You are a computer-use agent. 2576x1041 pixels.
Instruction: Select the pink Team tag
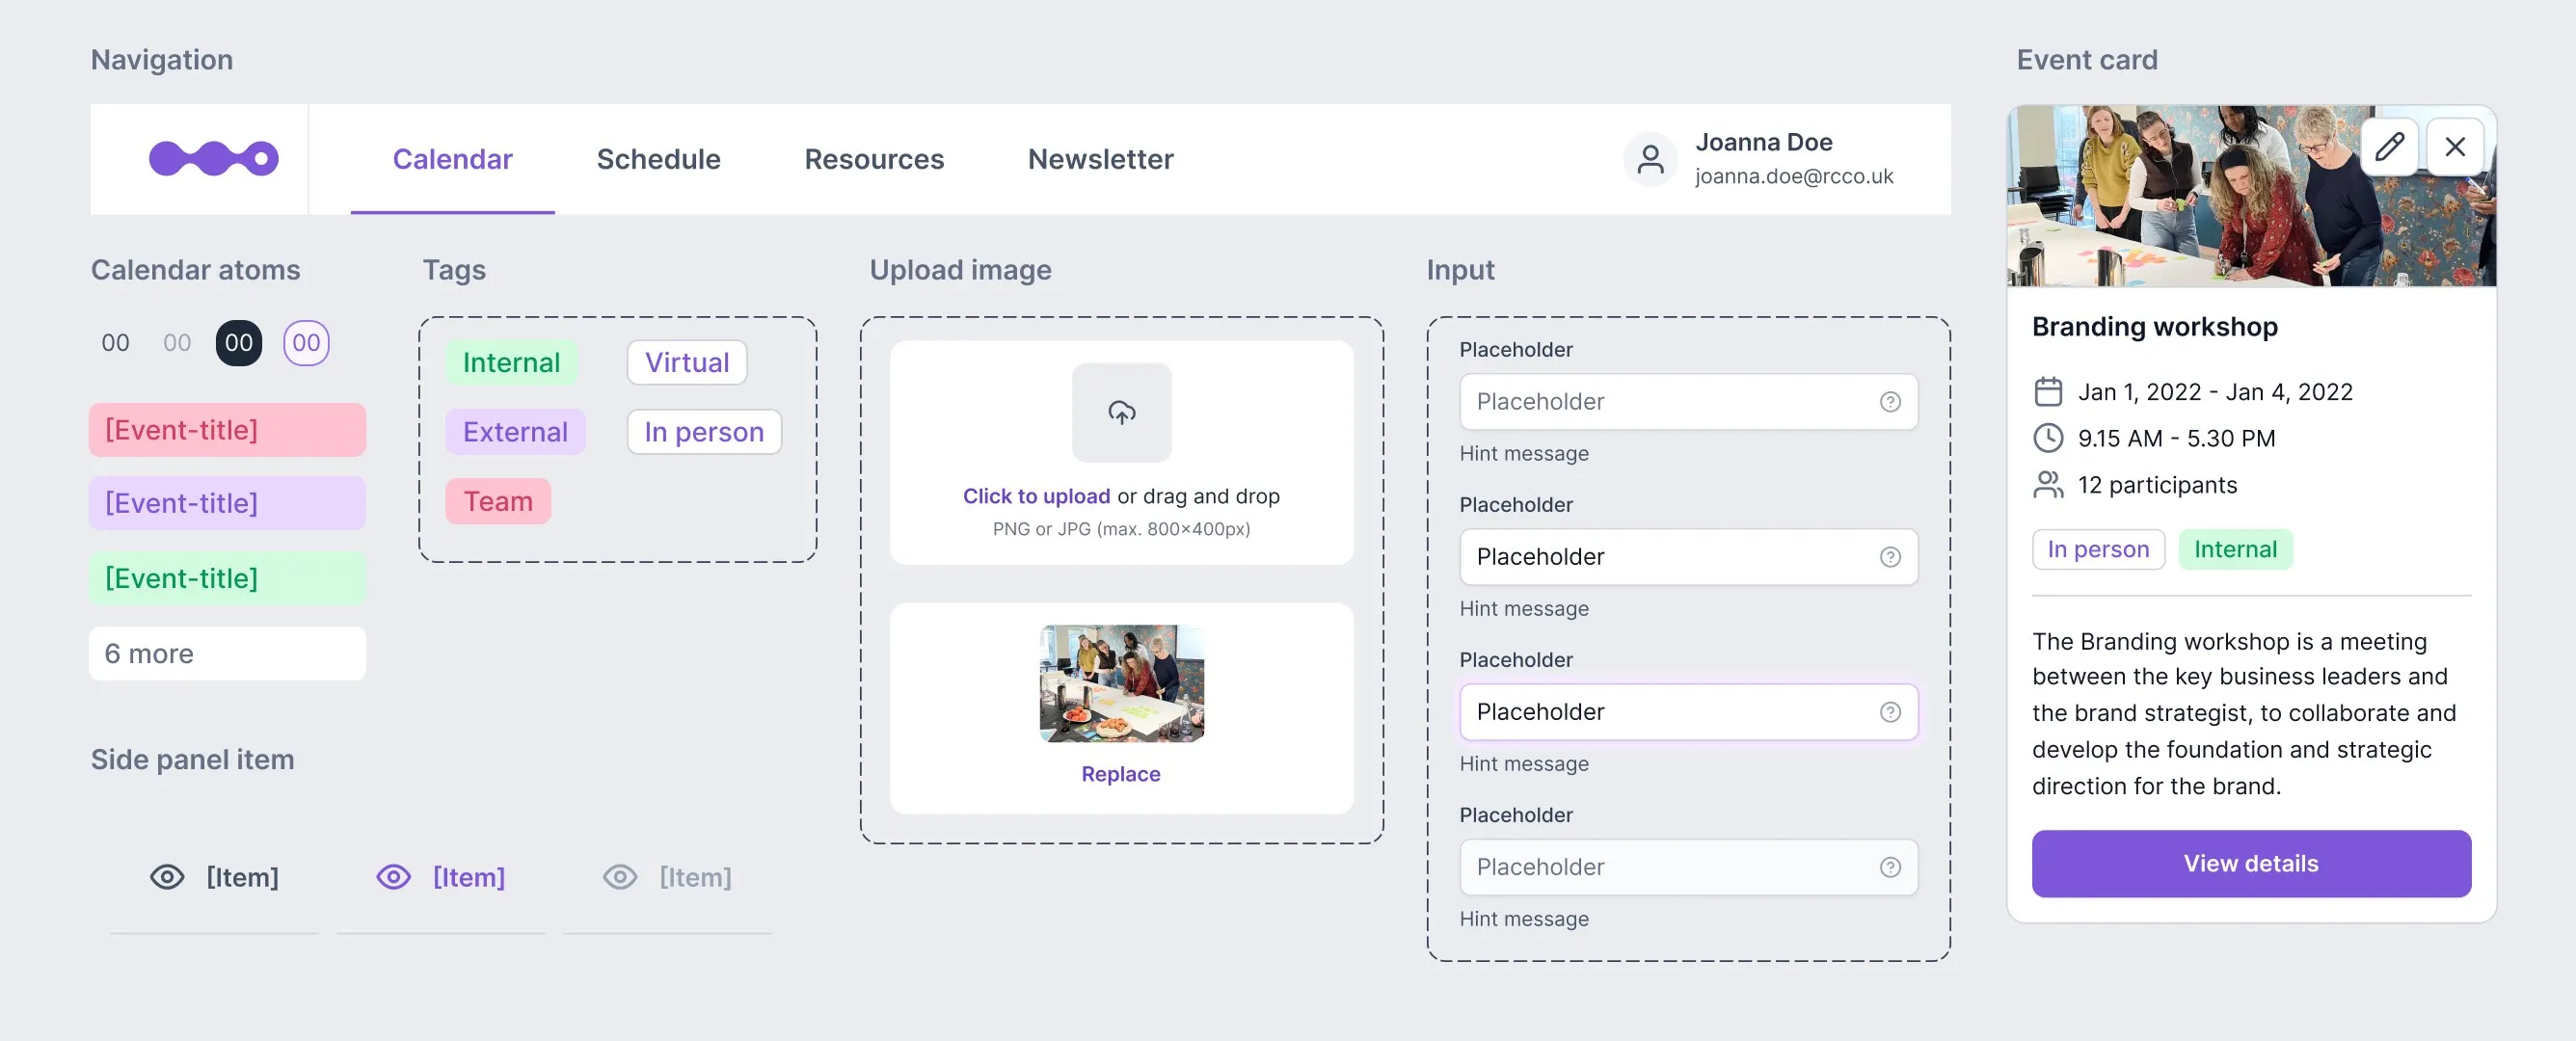click(497, 501)
